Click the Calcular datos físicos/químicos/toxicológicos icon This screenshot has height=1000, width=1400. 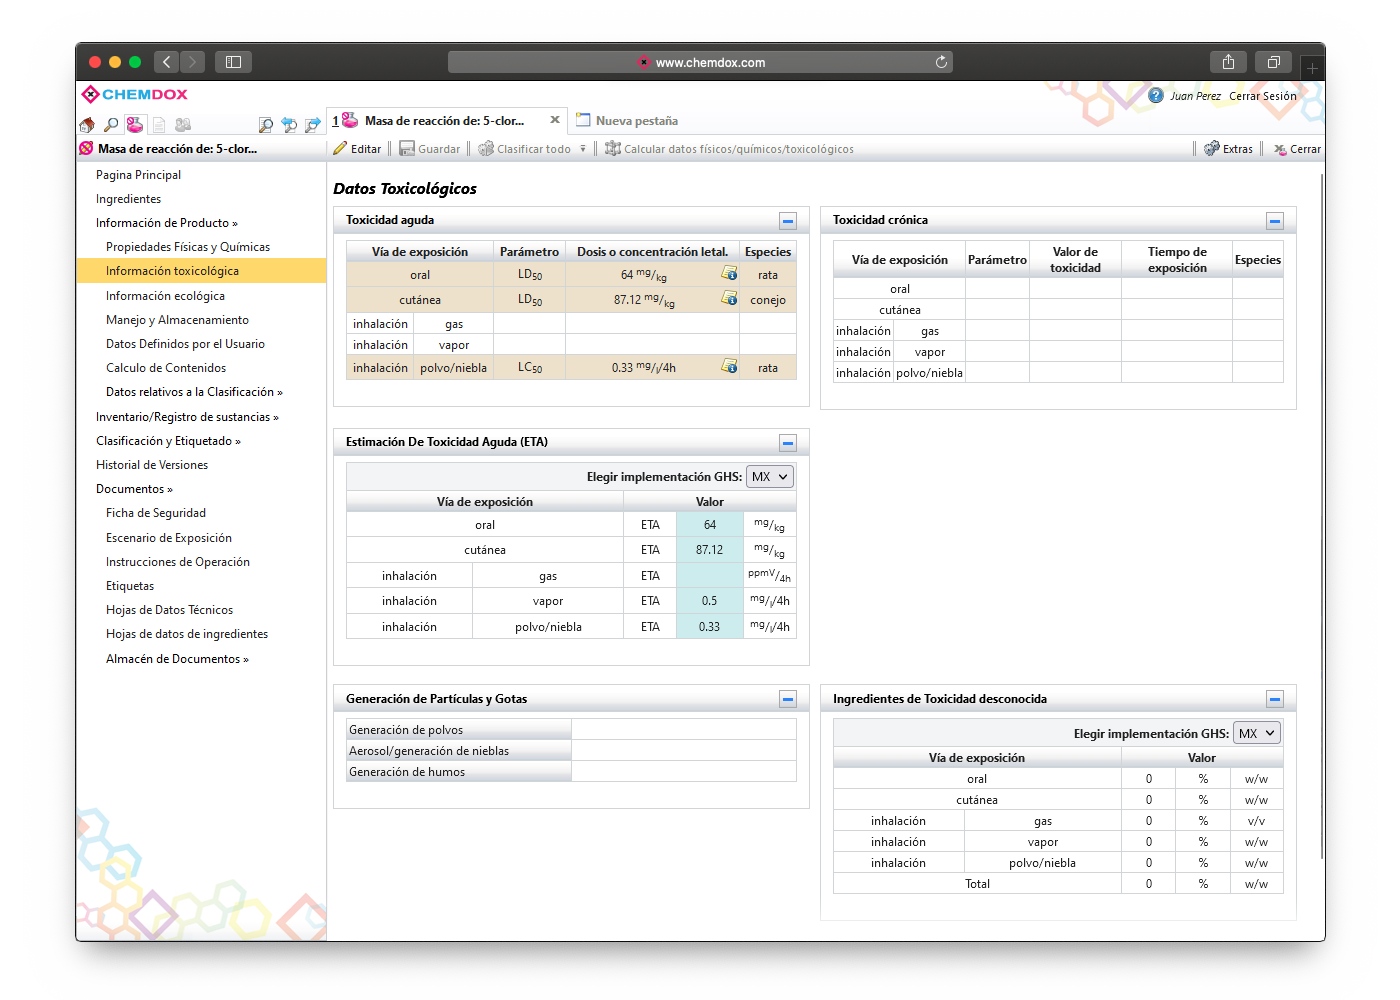(613, 149)
